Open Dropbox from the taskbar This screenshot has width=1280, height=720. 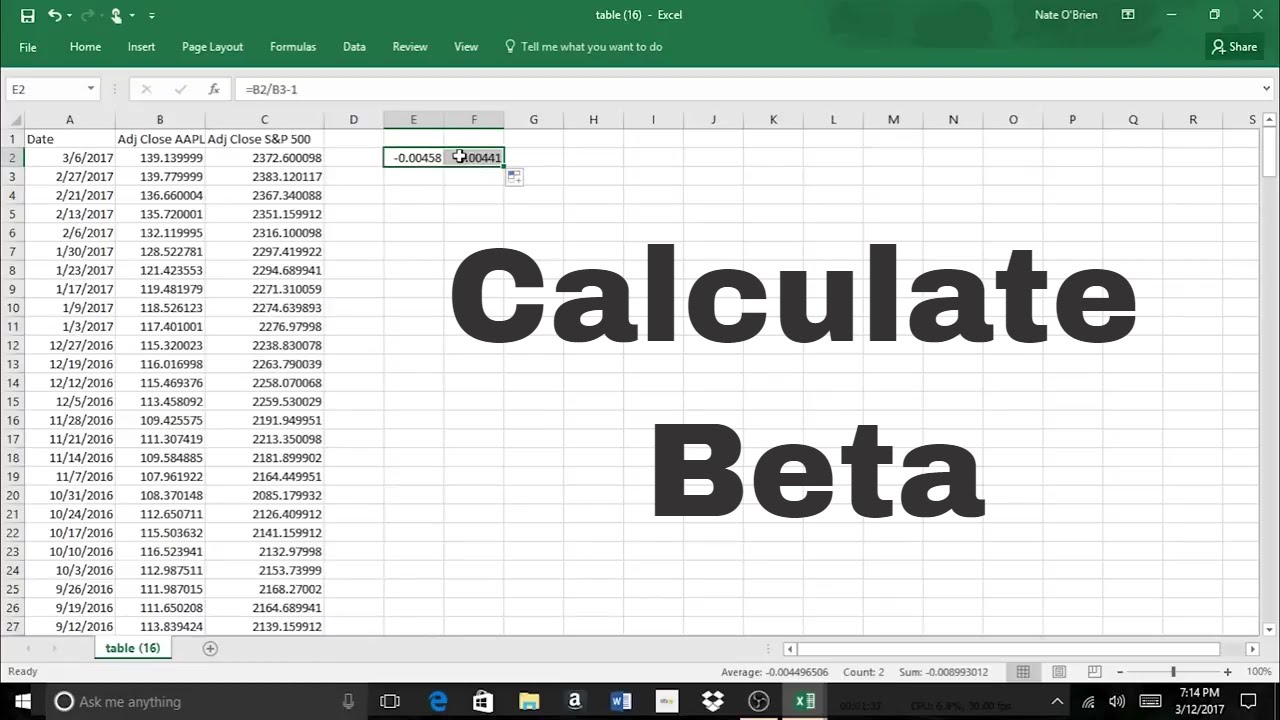pos(713,701)
